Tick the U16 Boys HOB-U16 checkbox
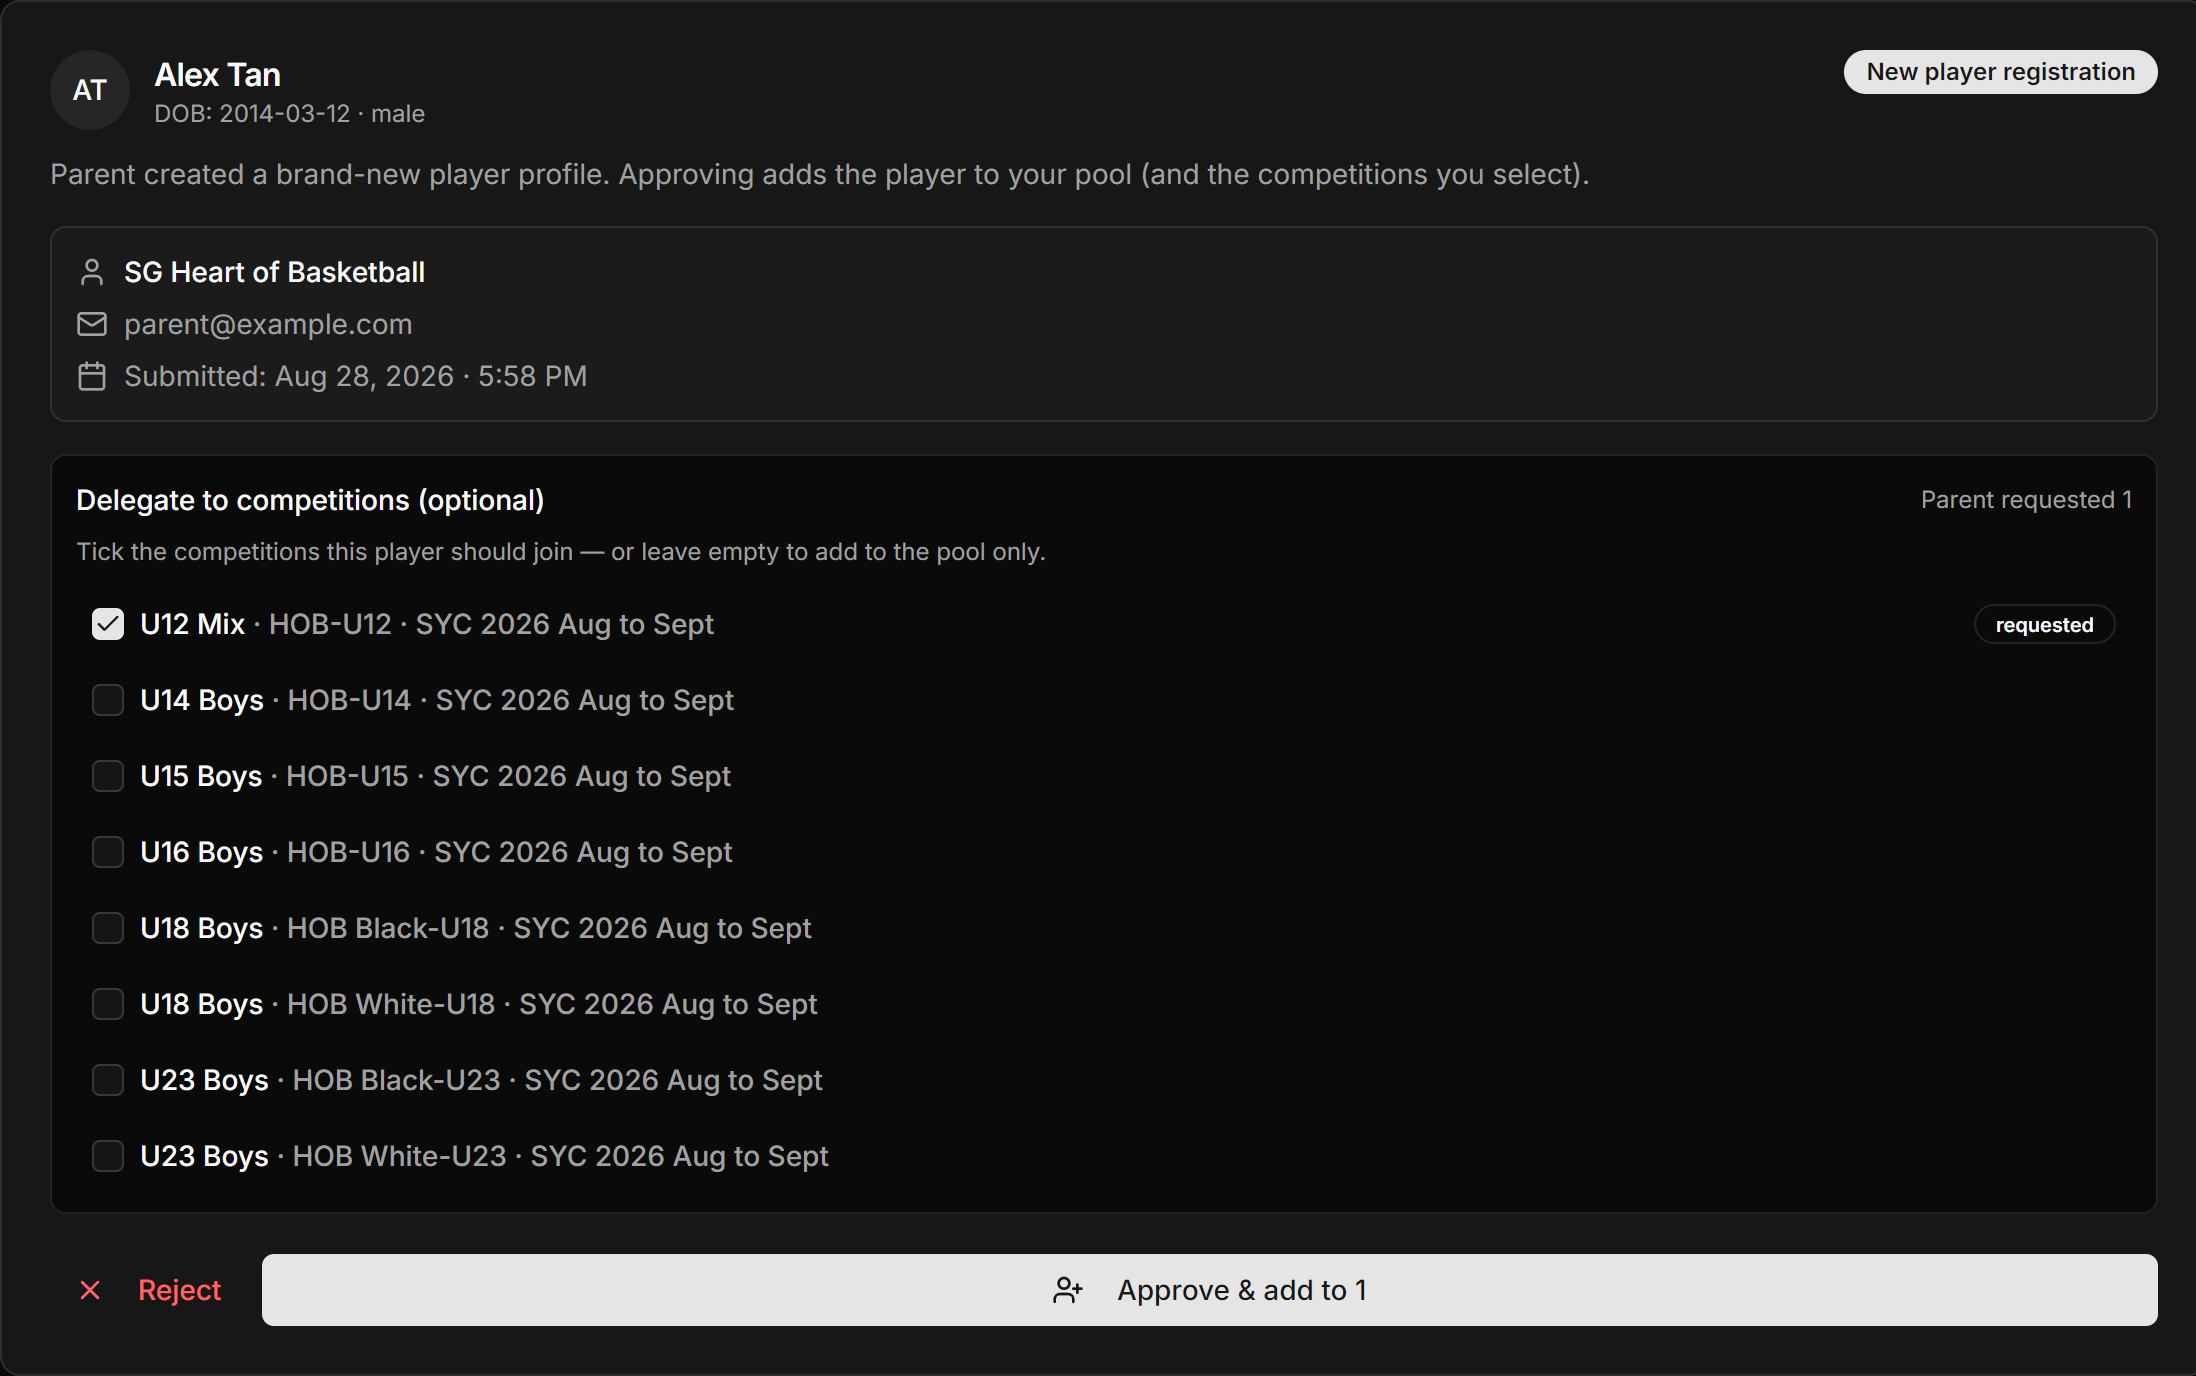 108,852
